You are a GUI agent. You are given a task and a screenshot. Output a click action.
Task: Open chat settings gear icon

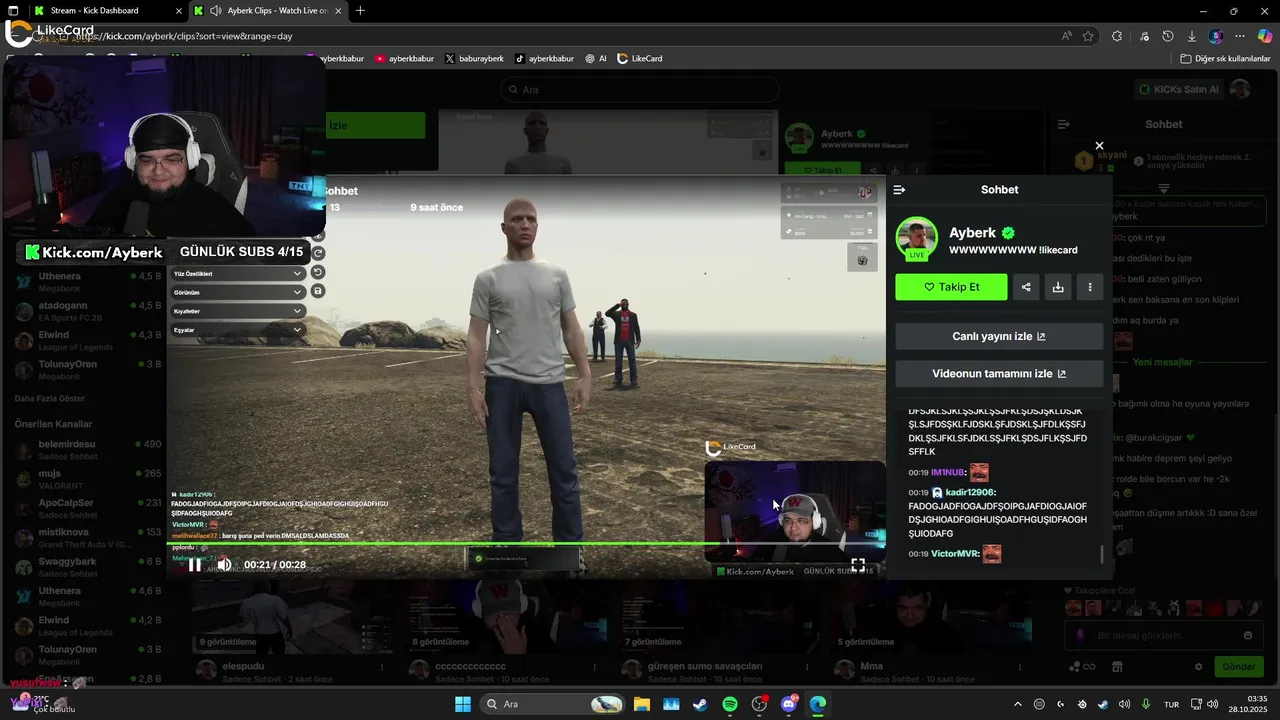tap(1199, 667)
